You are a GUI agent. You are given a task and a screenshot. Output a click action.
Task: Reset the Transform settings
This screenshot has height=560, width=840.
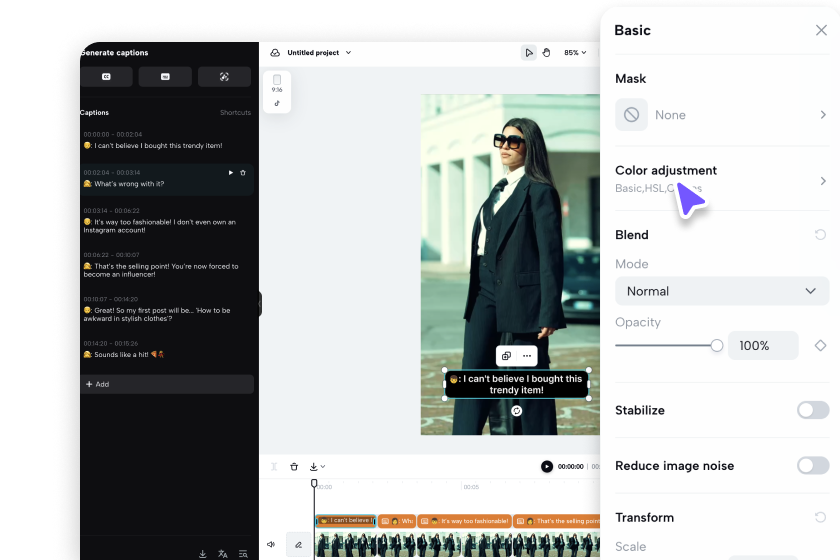coord(820,517)
